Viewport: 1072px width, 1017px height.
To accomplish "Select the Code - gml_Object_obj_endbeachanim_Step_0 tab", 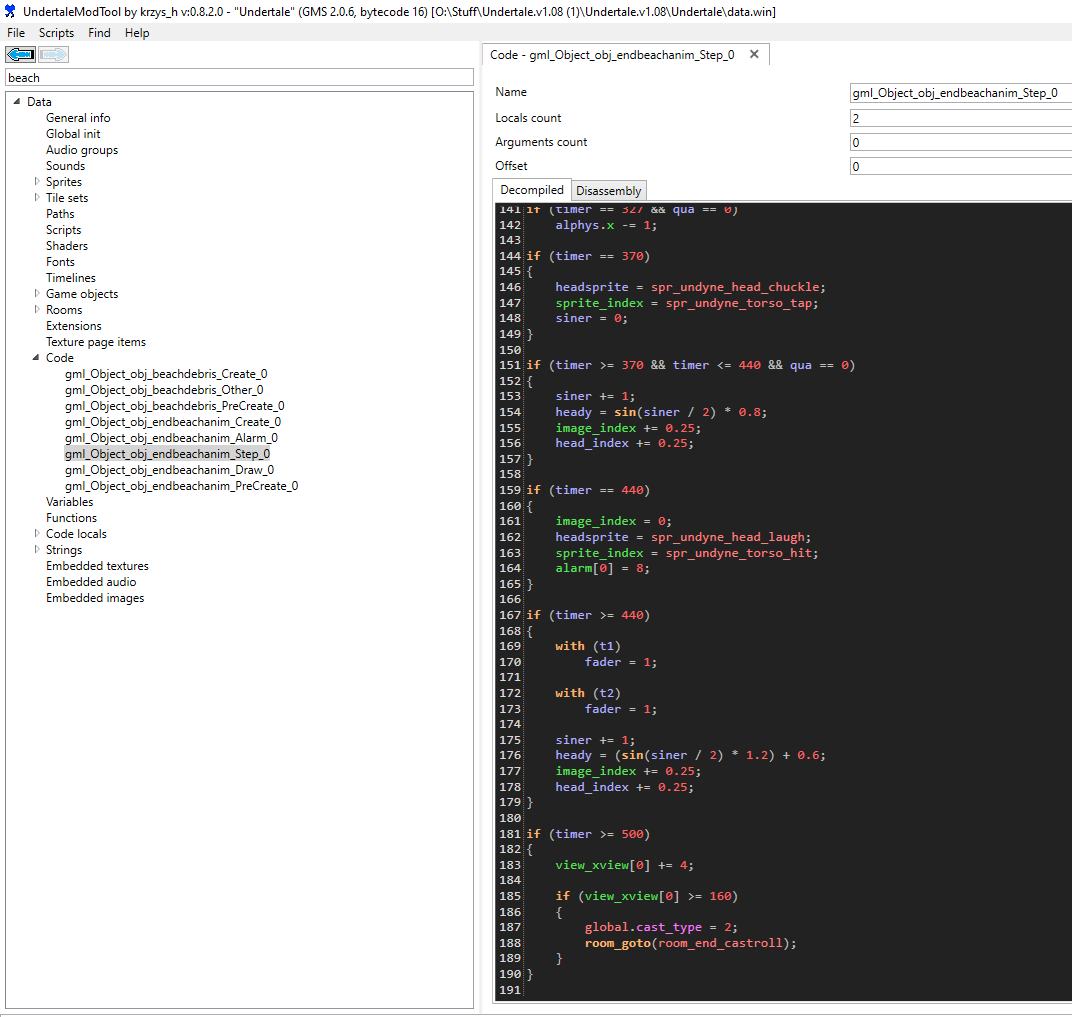I will tap(612, 55).
